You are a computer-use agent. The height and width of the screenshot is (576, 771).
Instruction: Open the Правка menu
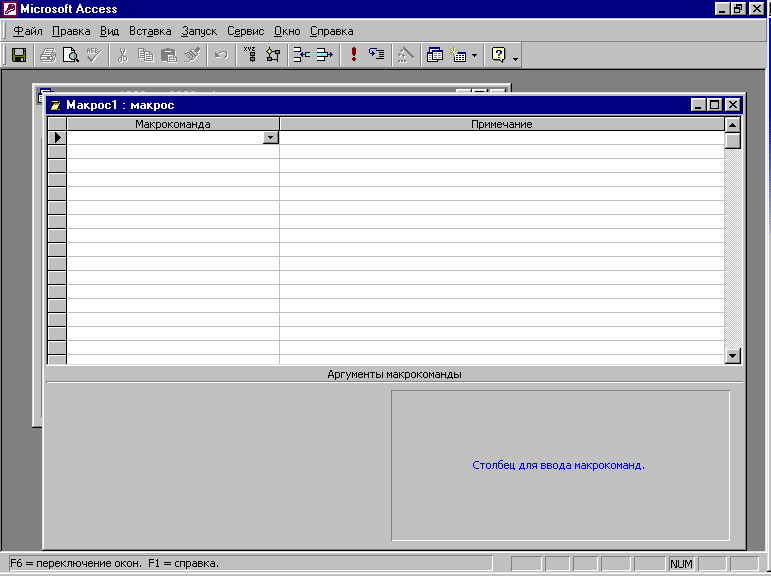71,31
